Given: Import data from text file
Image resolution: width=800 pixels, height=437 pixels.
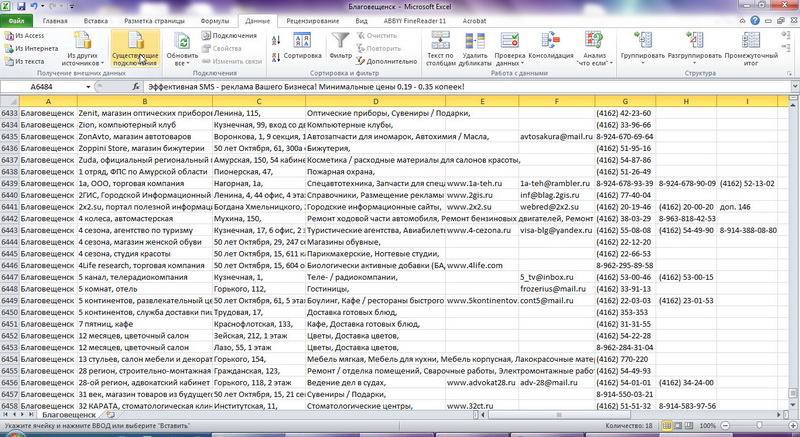Looking at the screenshot, I should [24, 61].
